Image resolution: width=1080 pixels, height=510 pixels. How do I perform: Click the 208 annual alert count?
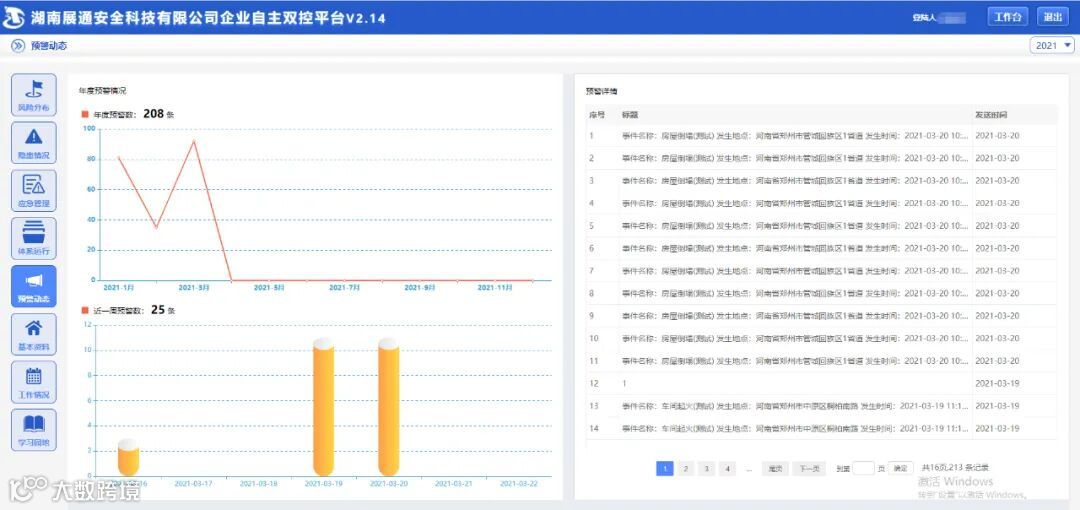pyautogui.click(x=153, y=114)
